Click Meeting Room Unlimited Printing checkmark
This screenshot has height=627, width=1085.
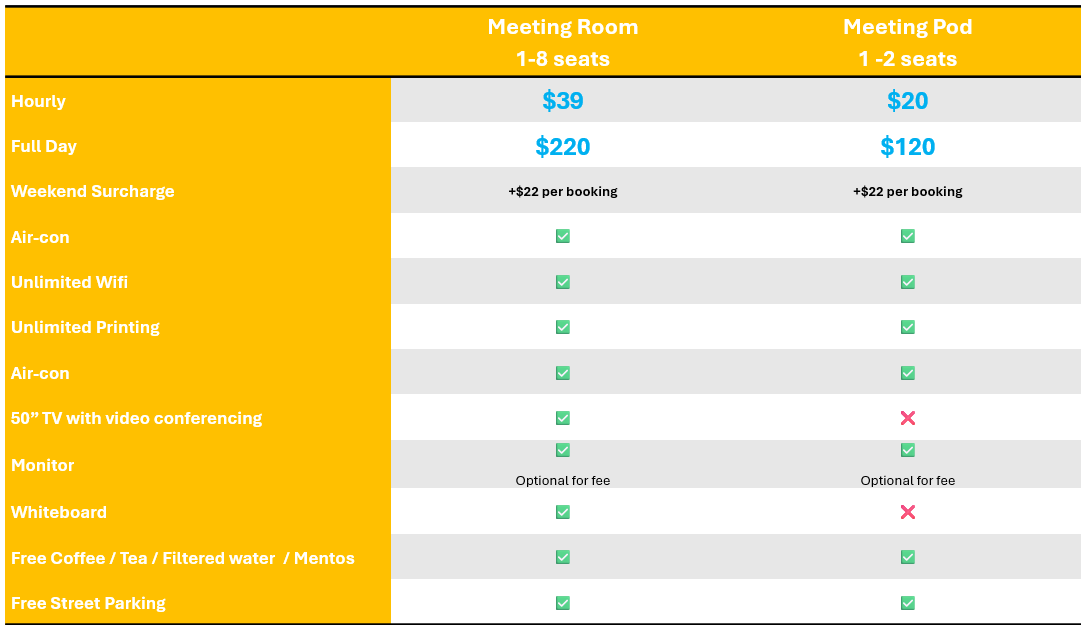563,327
